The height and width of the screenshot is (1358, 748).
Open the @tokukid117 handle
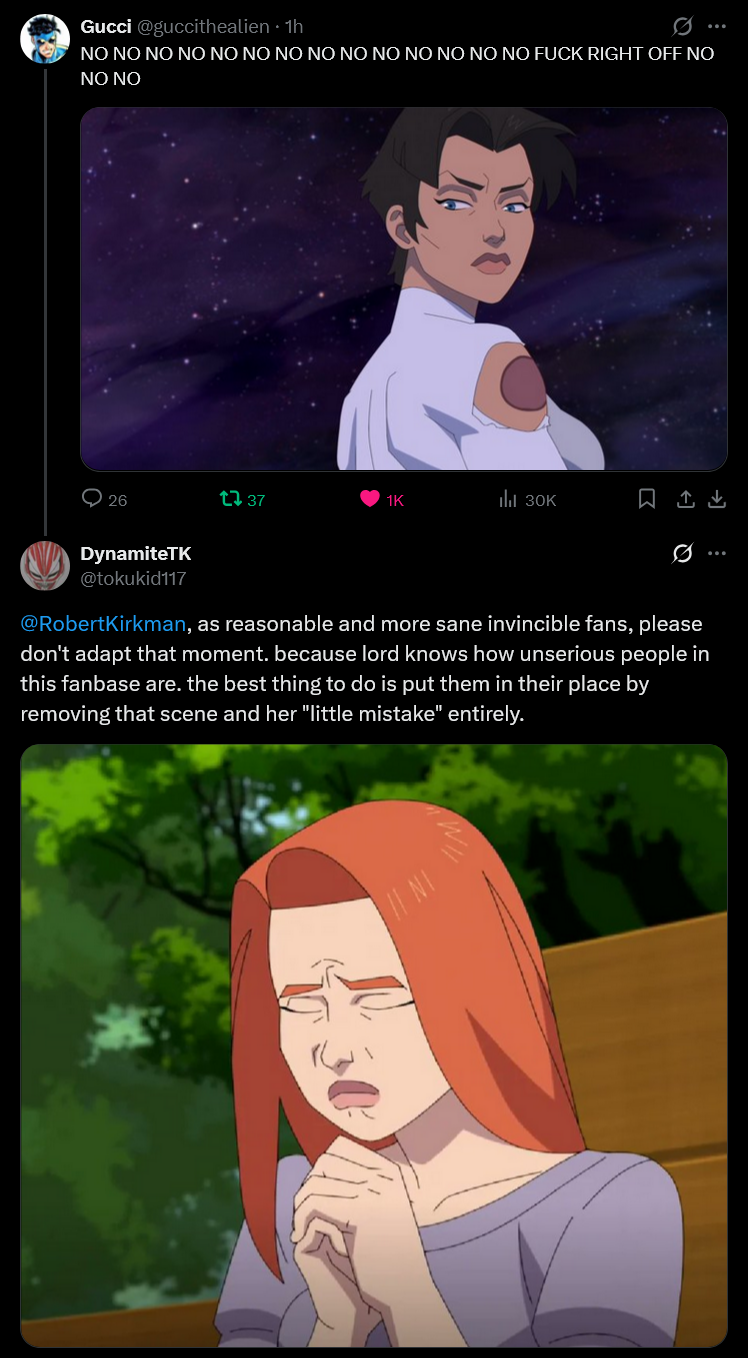coord(133,578)
